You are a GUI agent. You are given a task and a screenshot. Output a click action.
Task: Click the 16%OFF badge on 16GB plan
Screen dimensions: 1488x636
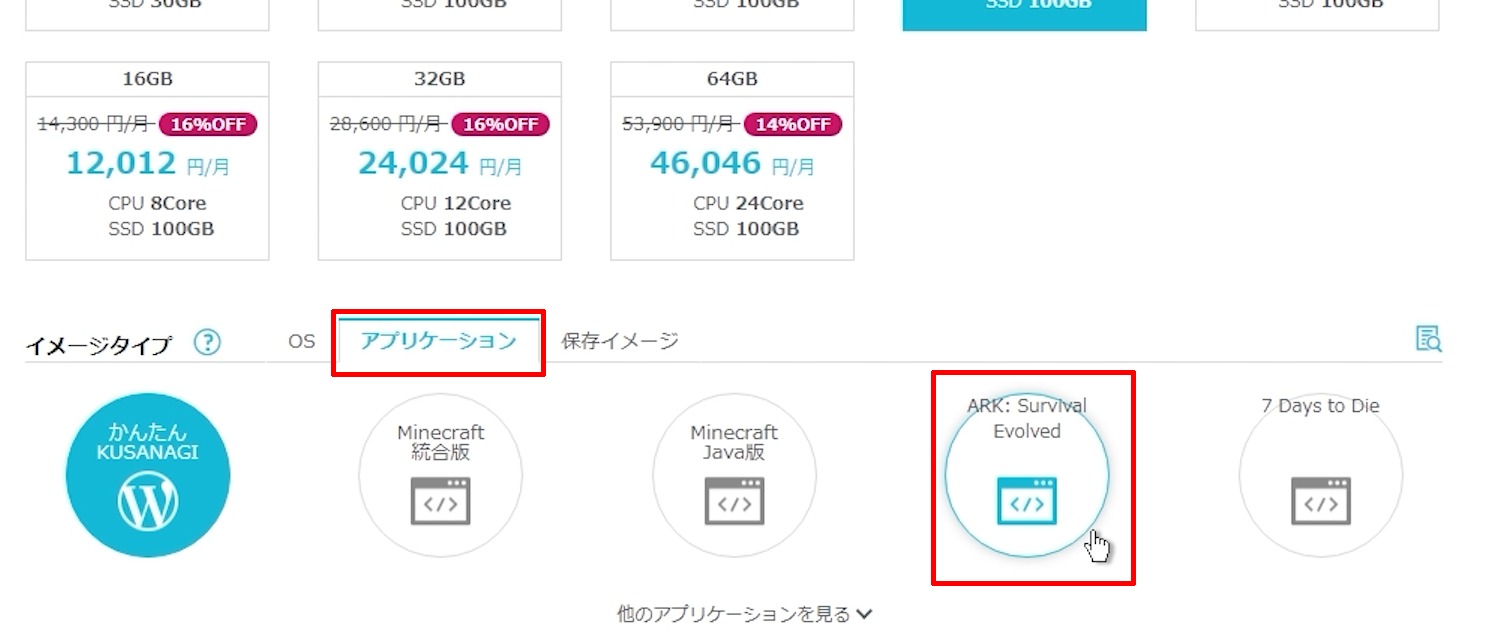coord(208,124)
